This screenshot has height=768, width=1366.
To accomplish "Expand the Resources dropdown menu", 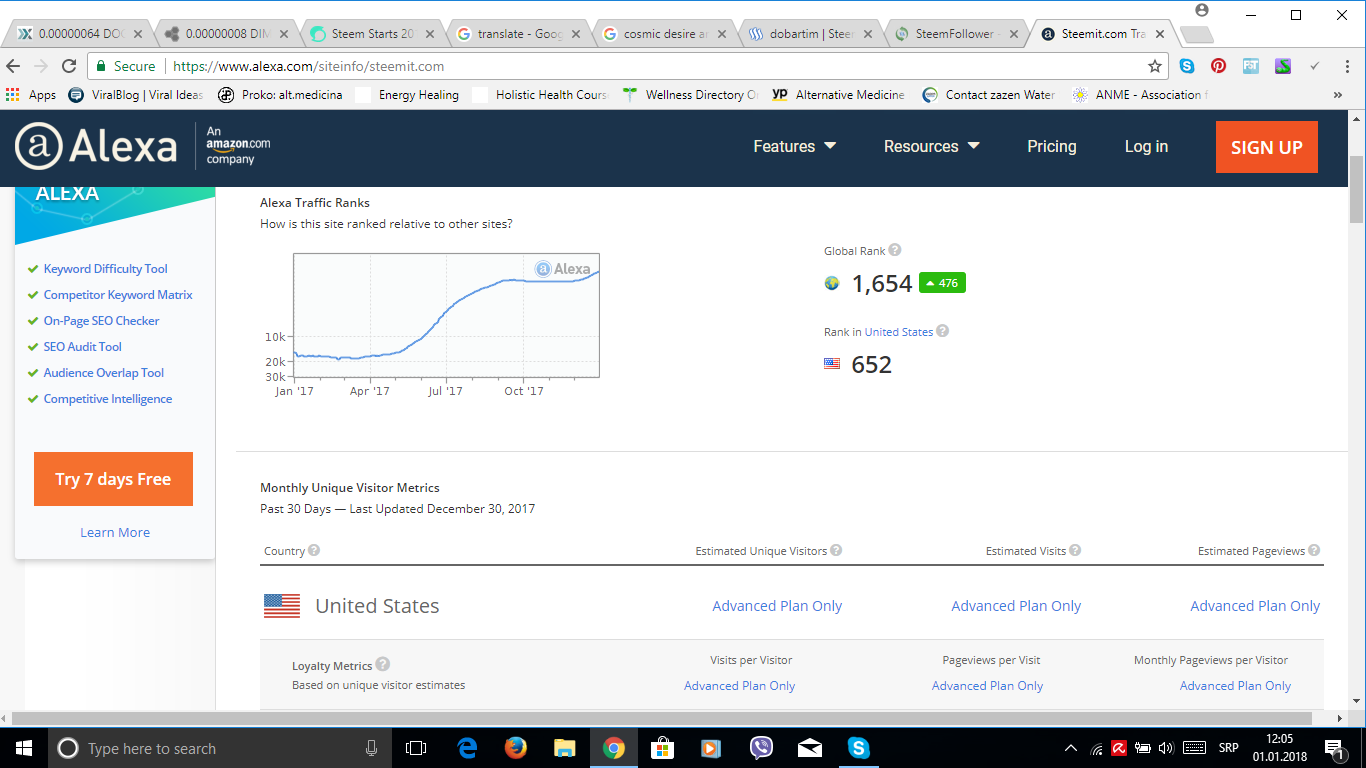I will pos(931,146).
